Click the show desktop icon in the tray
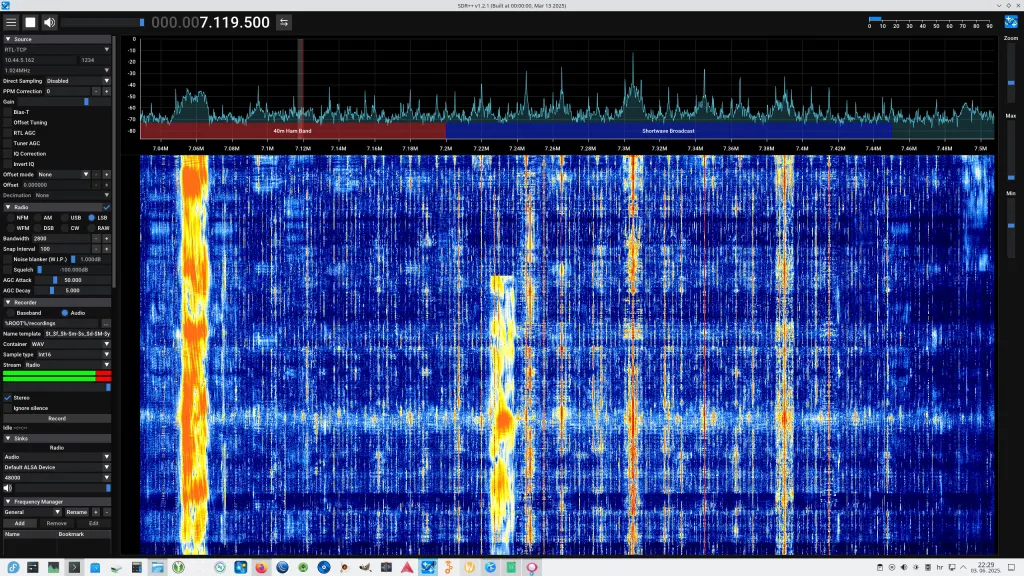This screenshot has width=1024, height=576. click(1012, 568)
